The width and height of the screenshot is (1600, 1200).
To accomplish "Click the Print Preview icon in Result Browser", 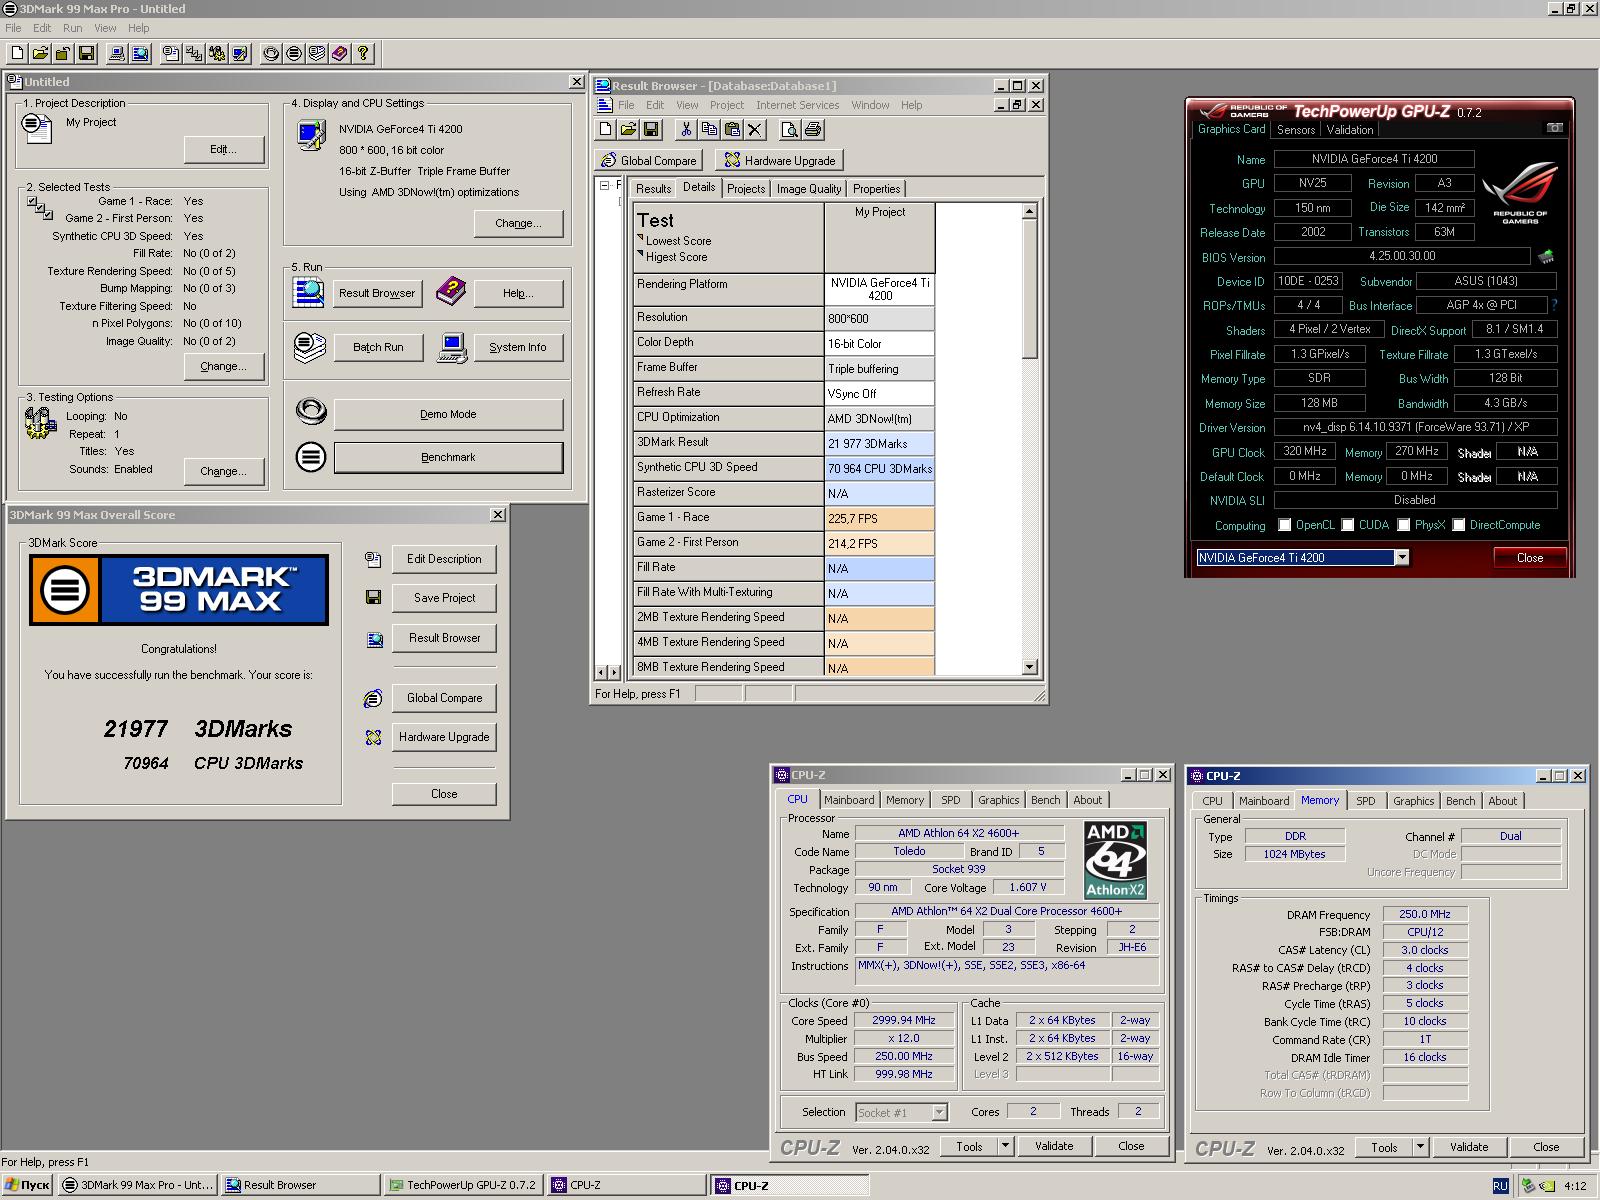I will tap(790, 129).
